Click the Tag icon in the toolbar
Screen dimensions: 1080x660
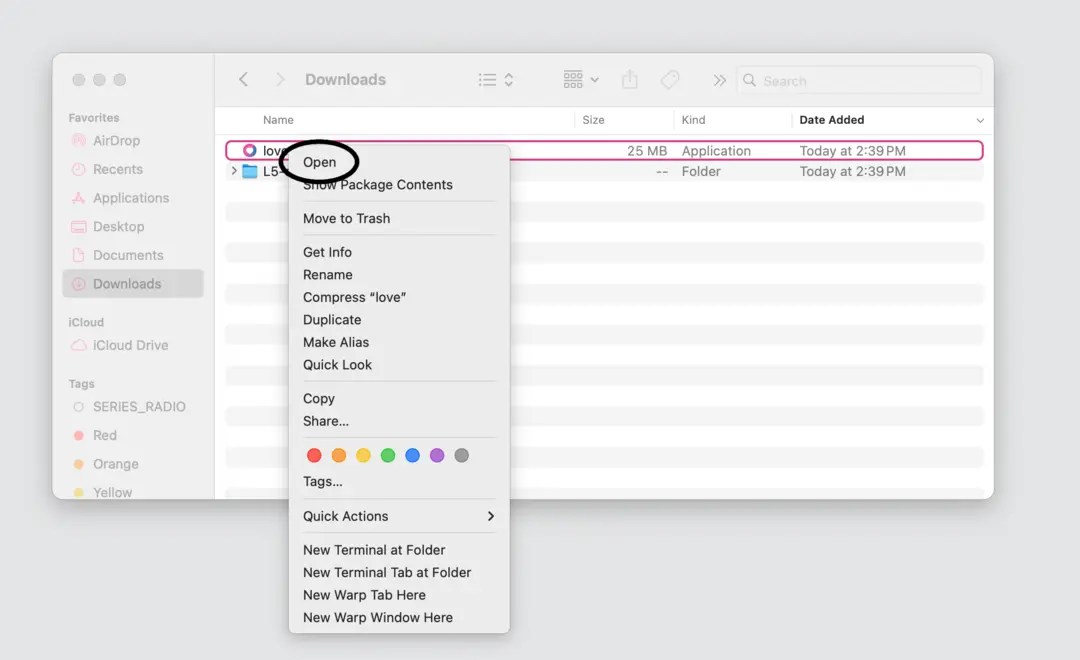tap(670, 80)
